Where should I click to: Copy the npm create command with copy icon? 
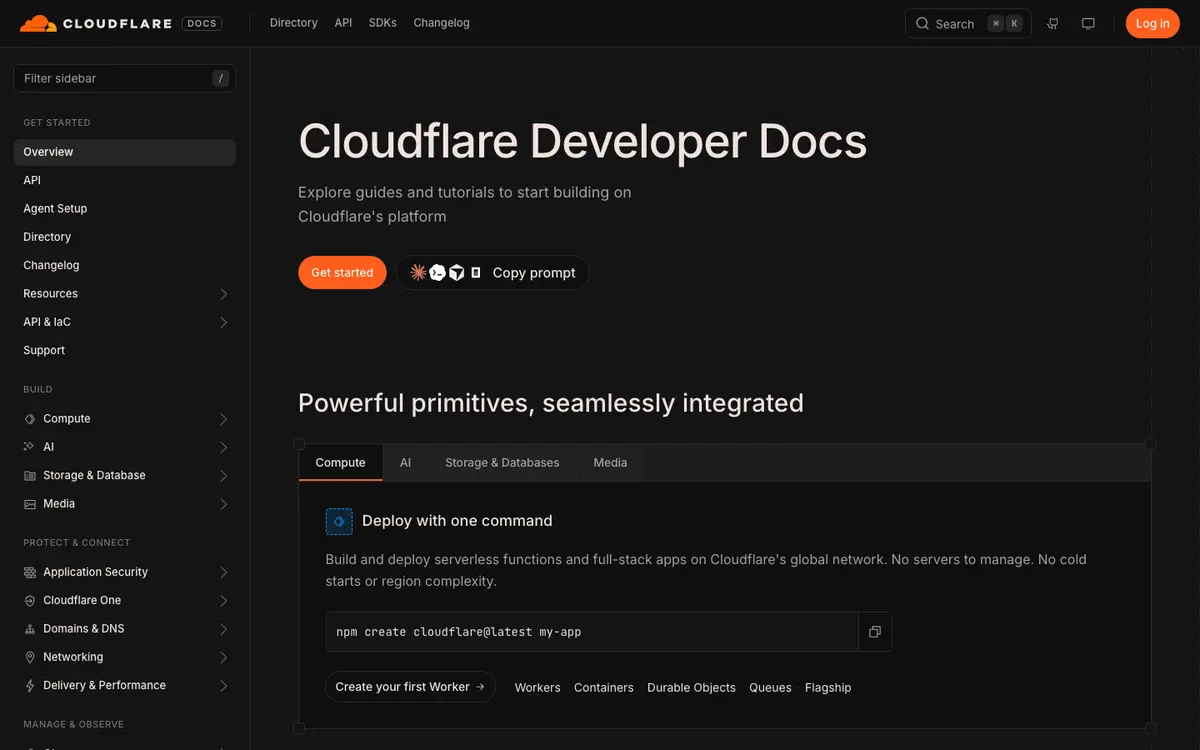pyautogui.click(x=875, y=632)
